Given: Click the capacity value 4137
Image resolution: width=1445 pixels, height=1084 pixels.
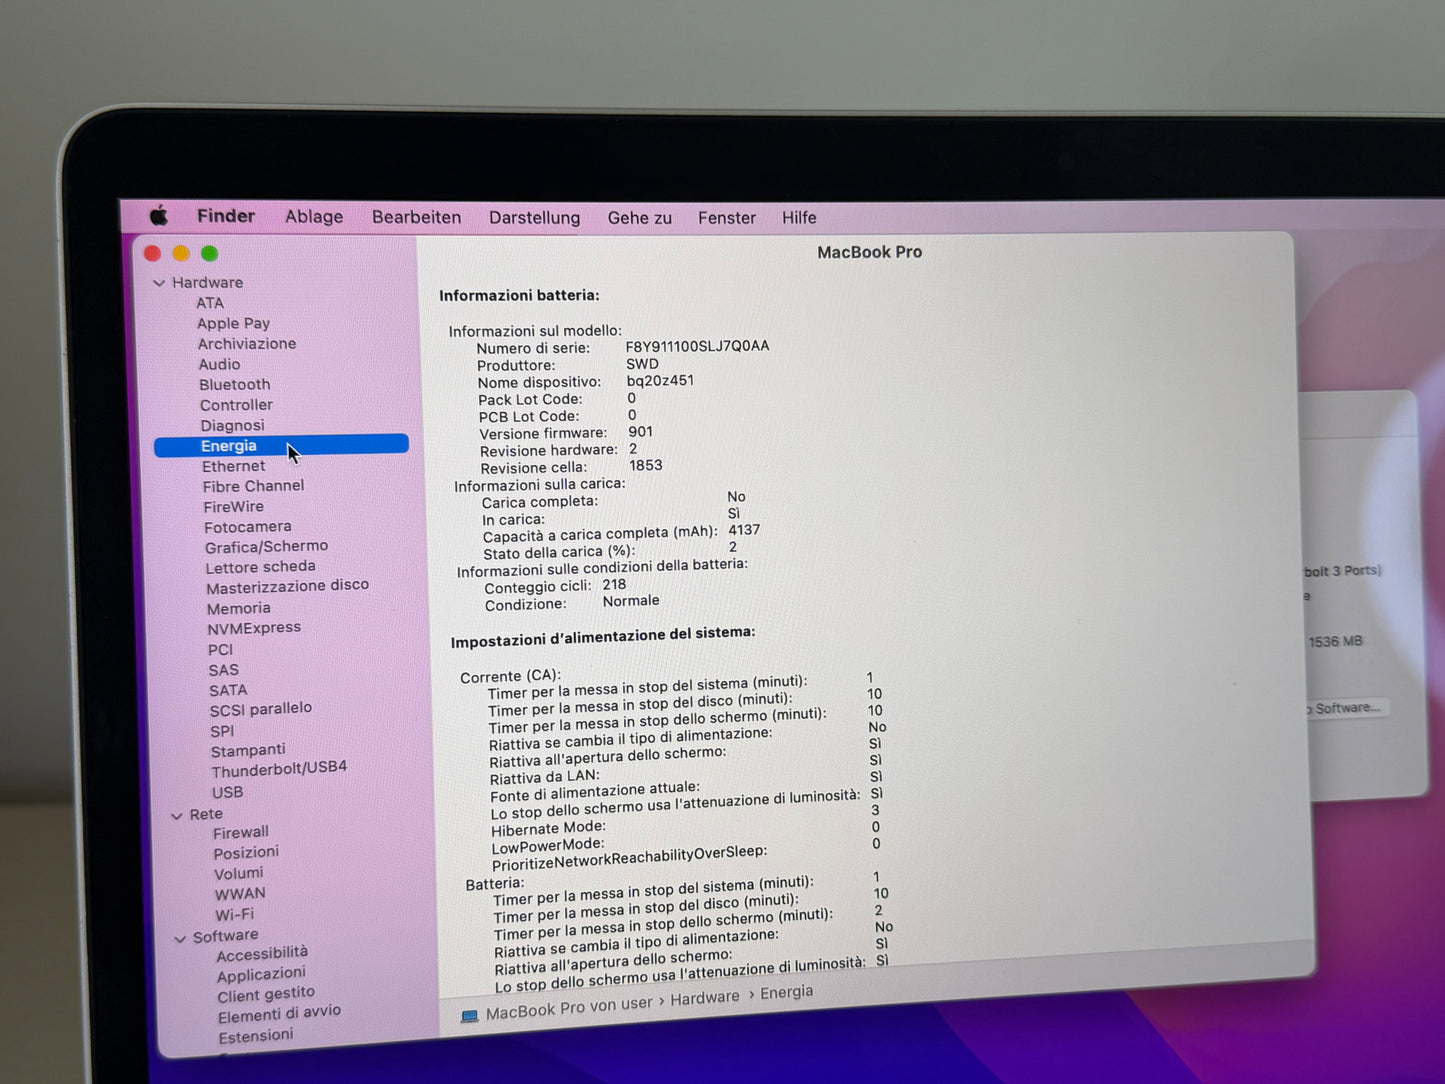Looking at the screenshot, I should 744,530.
